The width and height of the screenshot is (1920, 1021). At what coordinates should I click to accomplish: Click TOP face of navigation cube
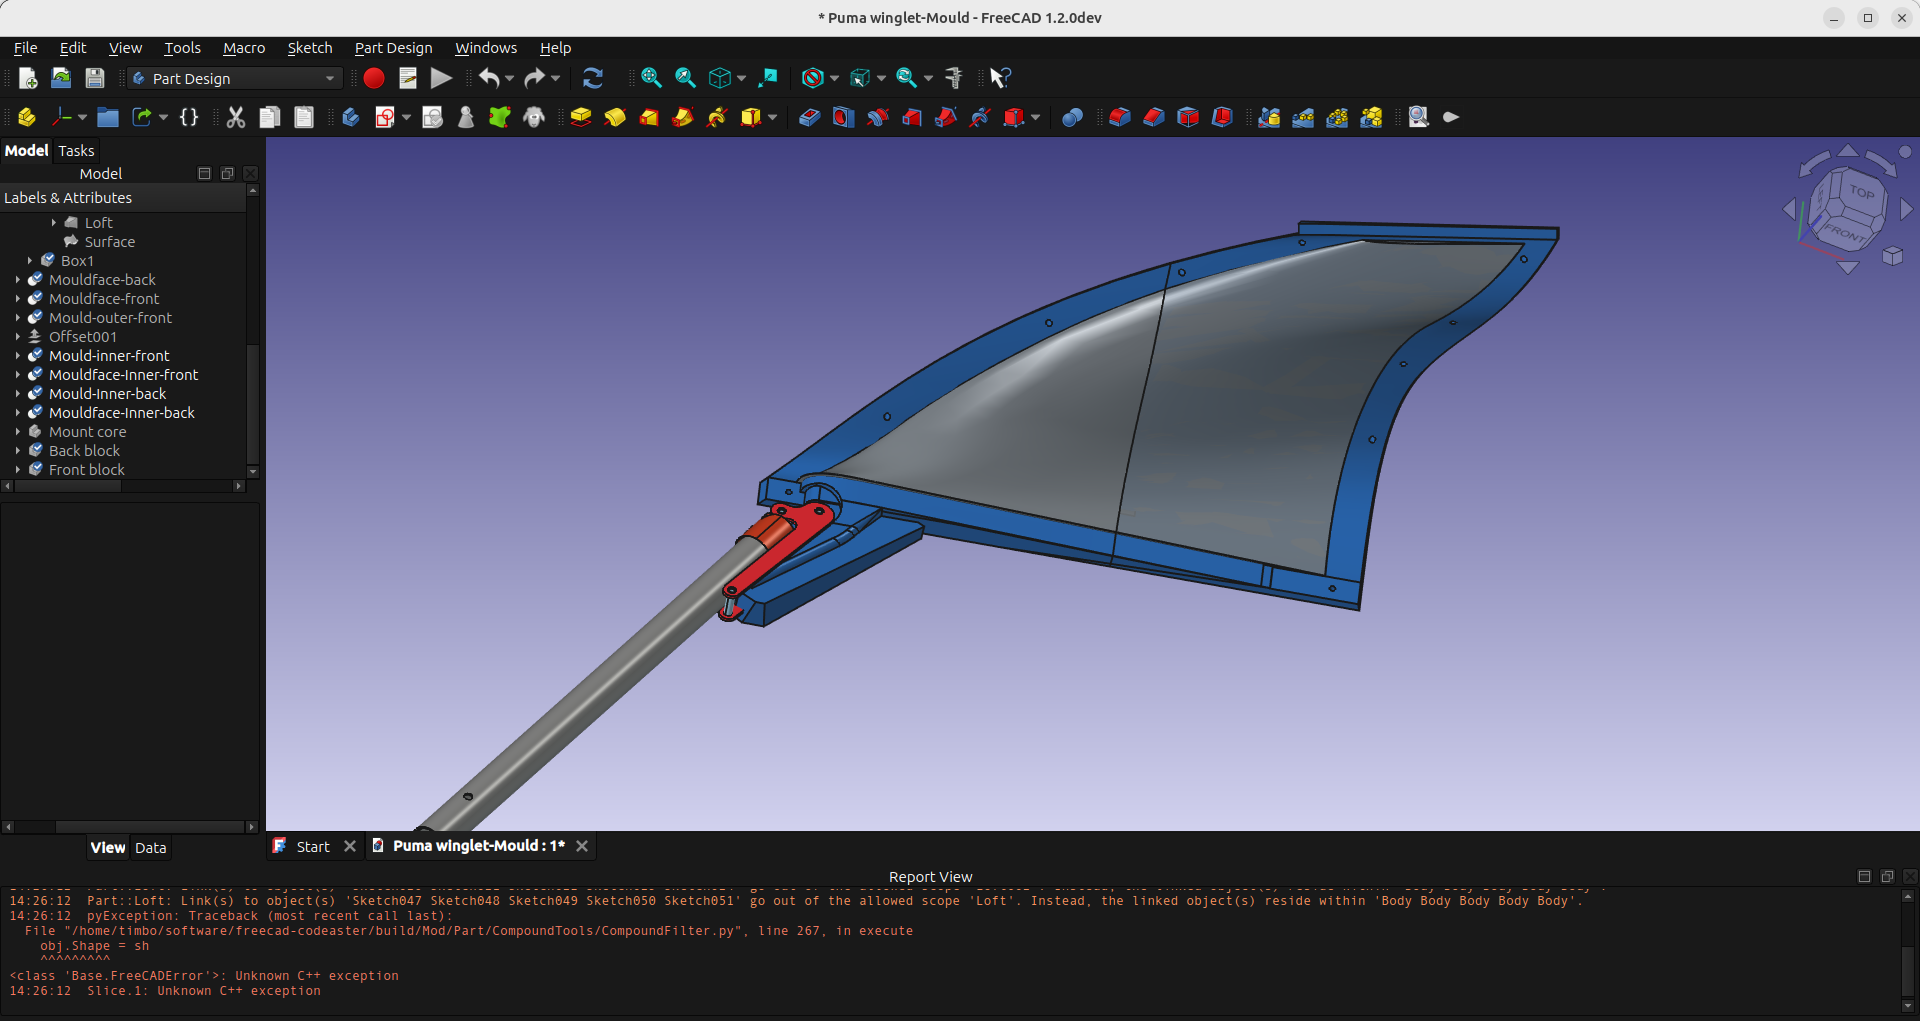pos(1861,192)
